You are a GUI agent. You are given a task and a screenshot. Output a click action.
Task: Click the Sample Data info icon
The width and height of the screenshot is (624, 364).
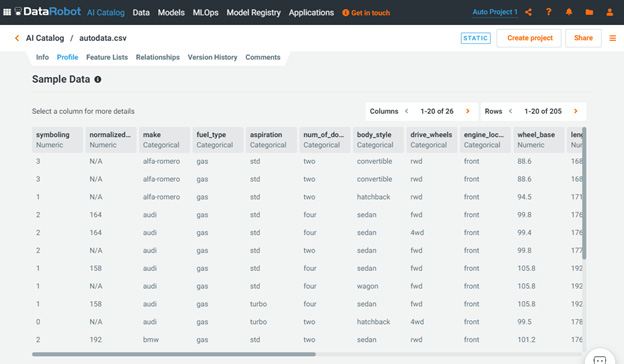(98, 80)
